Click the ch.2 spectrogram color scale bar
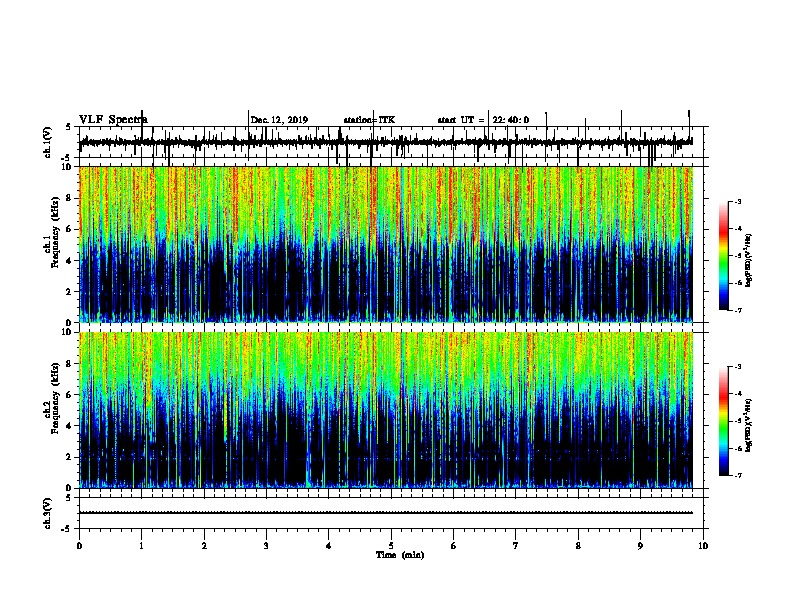Image resolution: width=792 pixels, height=612 pixels. coord(723,421)
